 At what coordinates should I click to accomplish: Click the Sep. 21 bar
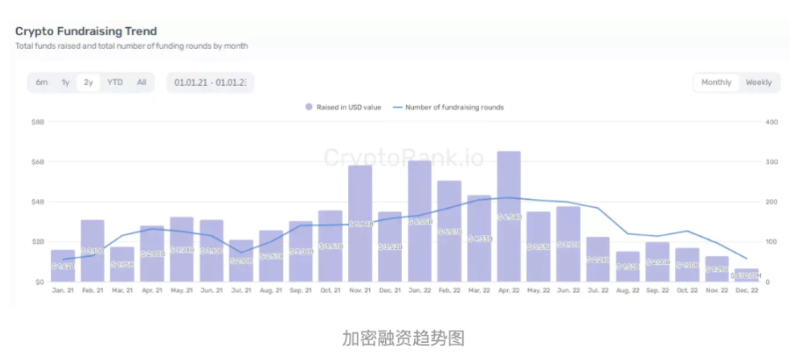(x=301, y=251)
